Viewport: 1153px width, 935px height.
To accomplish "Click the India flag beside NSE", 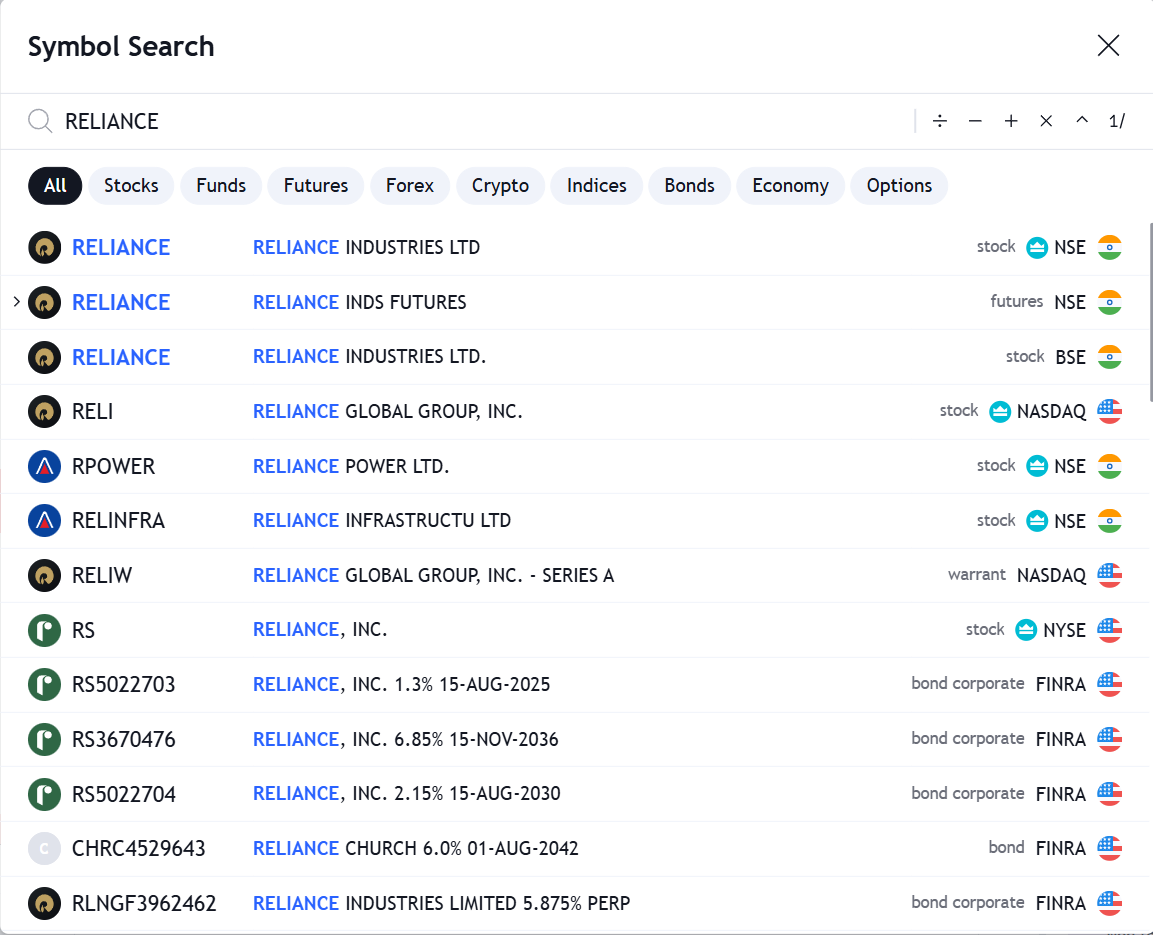I will (x=1109, y=247).
